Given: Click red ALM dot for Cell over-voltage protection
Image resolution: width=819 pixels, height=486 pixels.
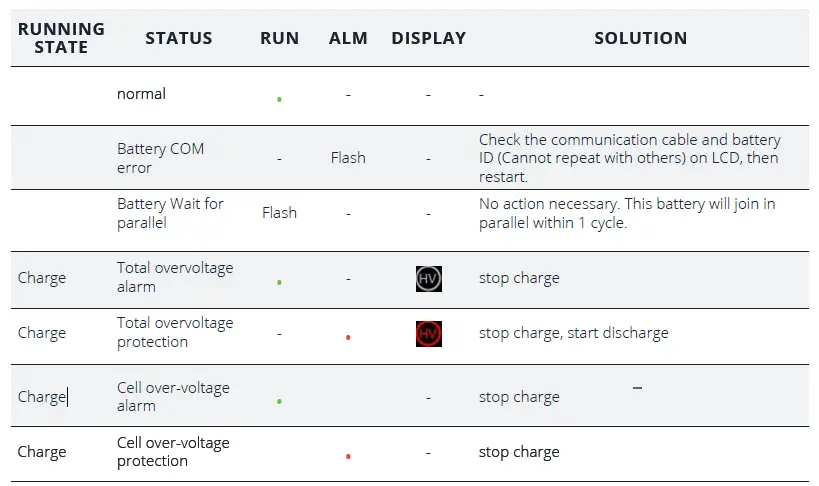Looking at the screenshot, I should tap(348, 456).
